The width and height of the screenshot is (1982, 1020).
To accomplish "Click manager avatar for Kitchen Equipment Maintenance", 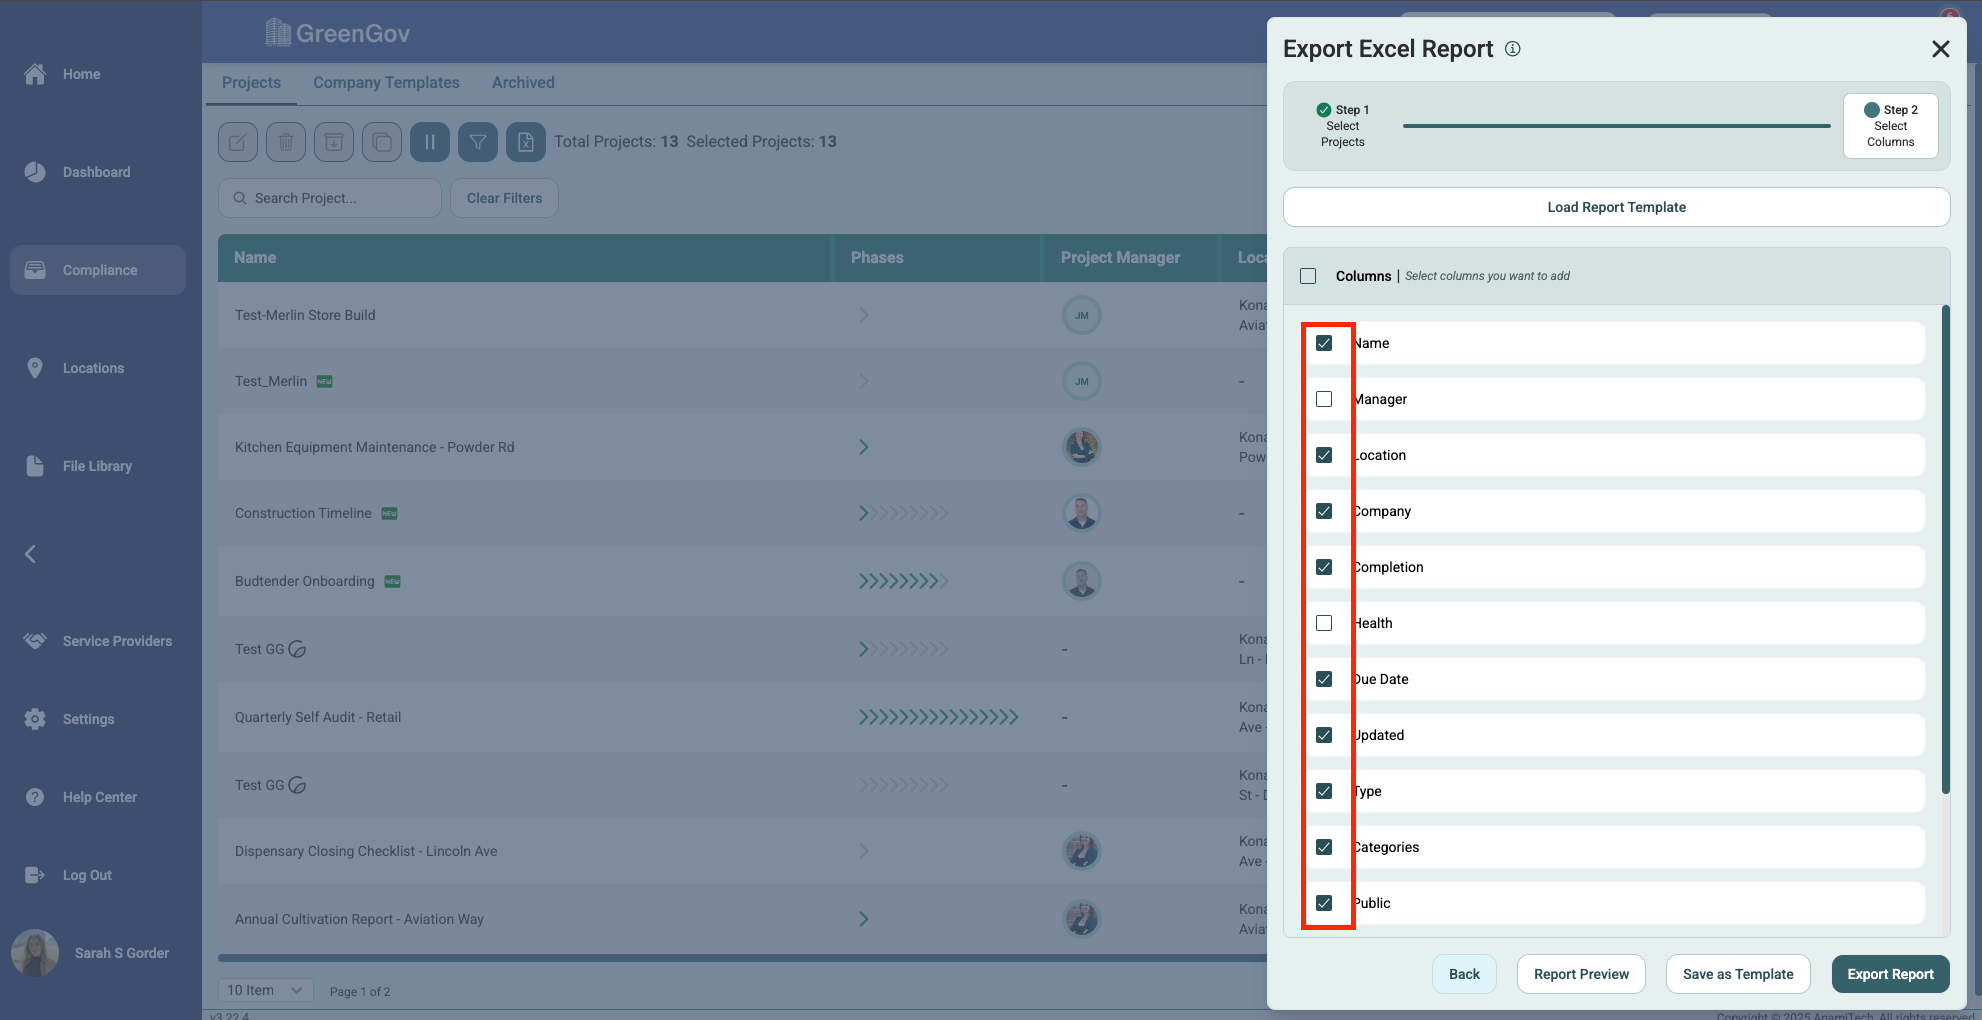I will tap(1082, 447).
